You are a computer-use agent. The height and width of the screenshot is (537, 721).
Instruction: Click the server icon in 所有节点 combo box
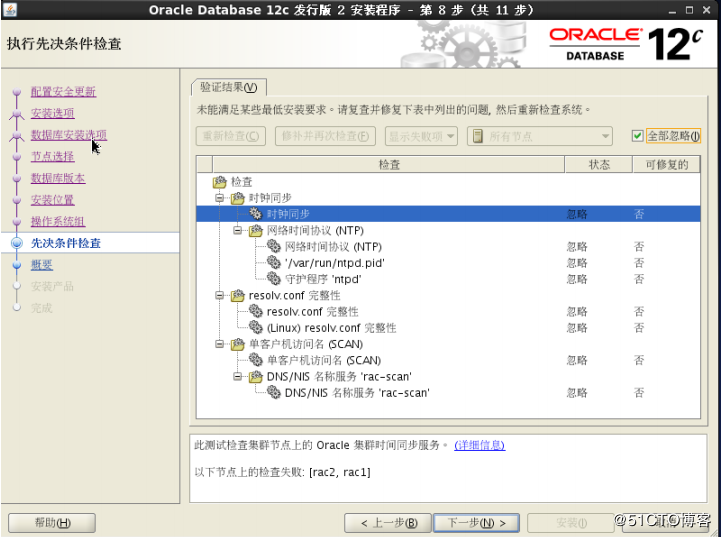[x=478, y=136]
